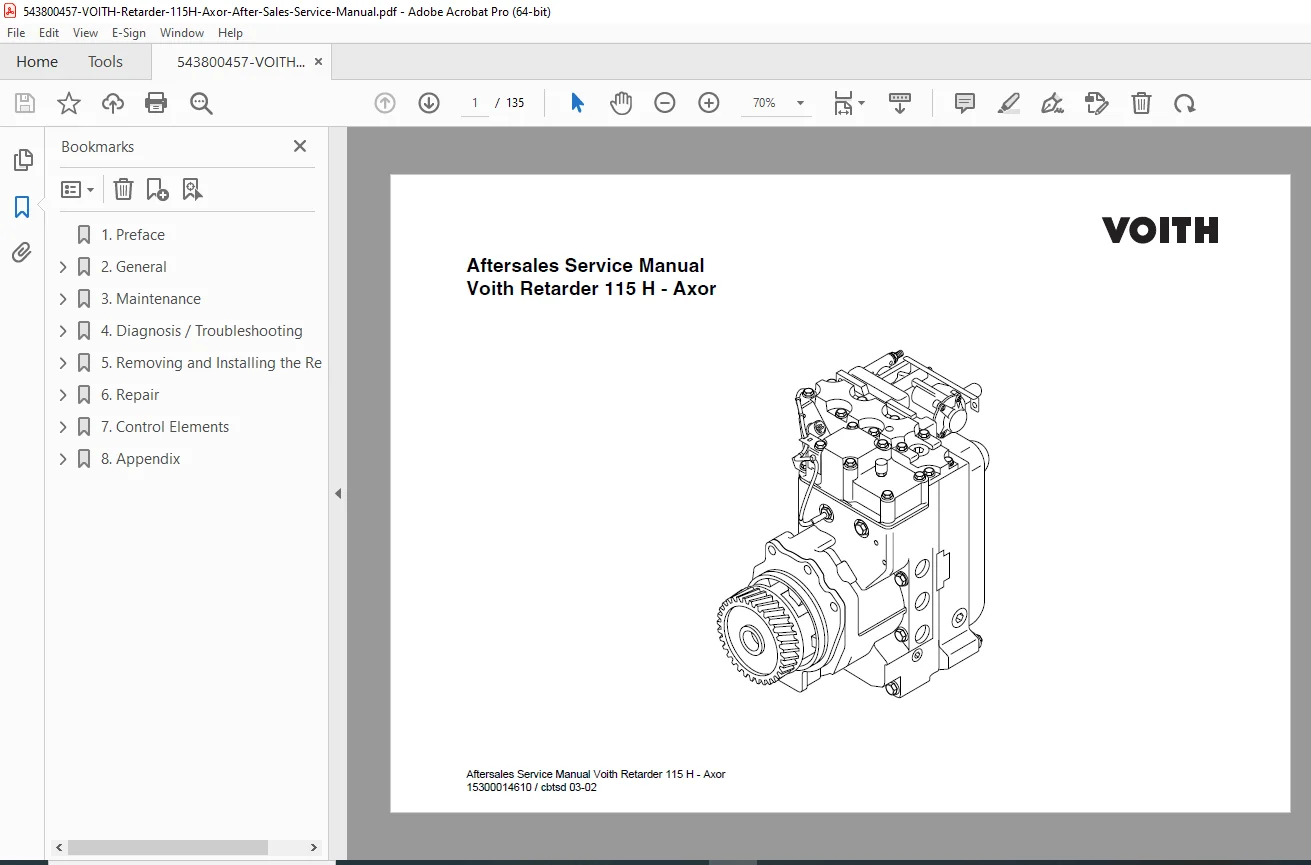Select the 543800457-VOITH document tab
The width and height of the screenshot is (1311, 865).
[x=241, y=62]
